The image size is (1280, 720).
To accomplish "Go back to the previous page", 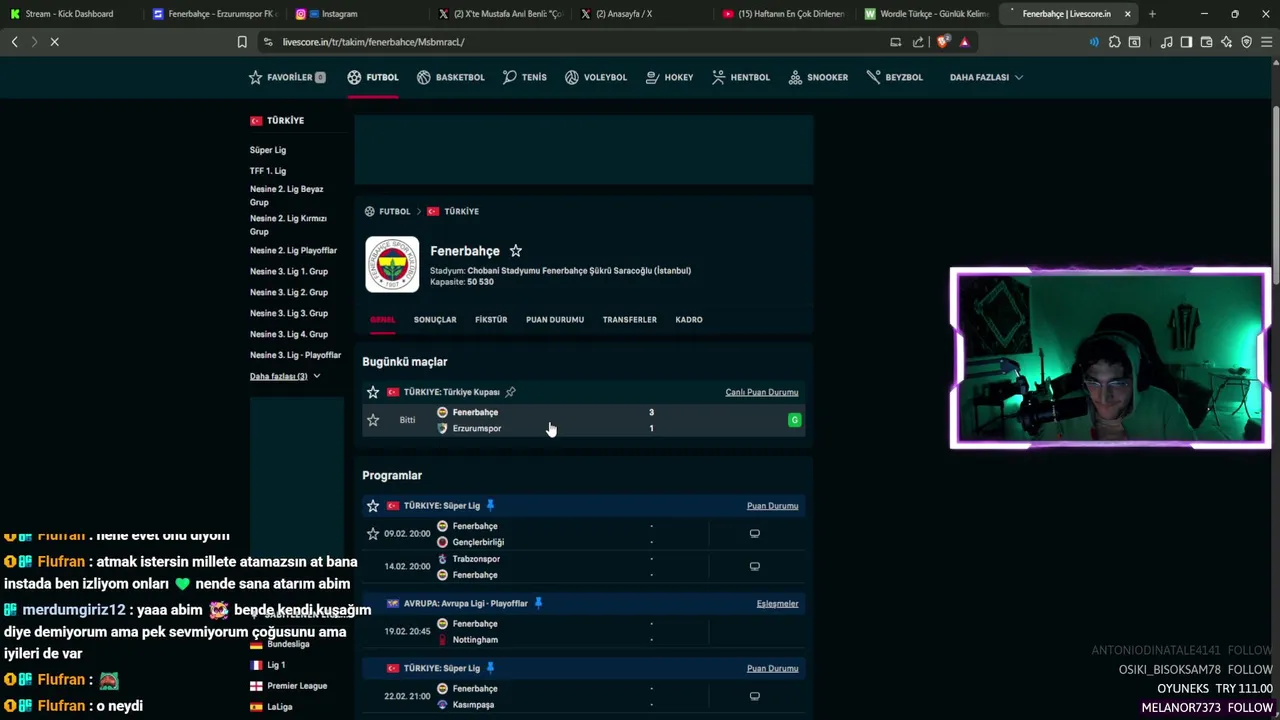I will (x=14, y=42).
